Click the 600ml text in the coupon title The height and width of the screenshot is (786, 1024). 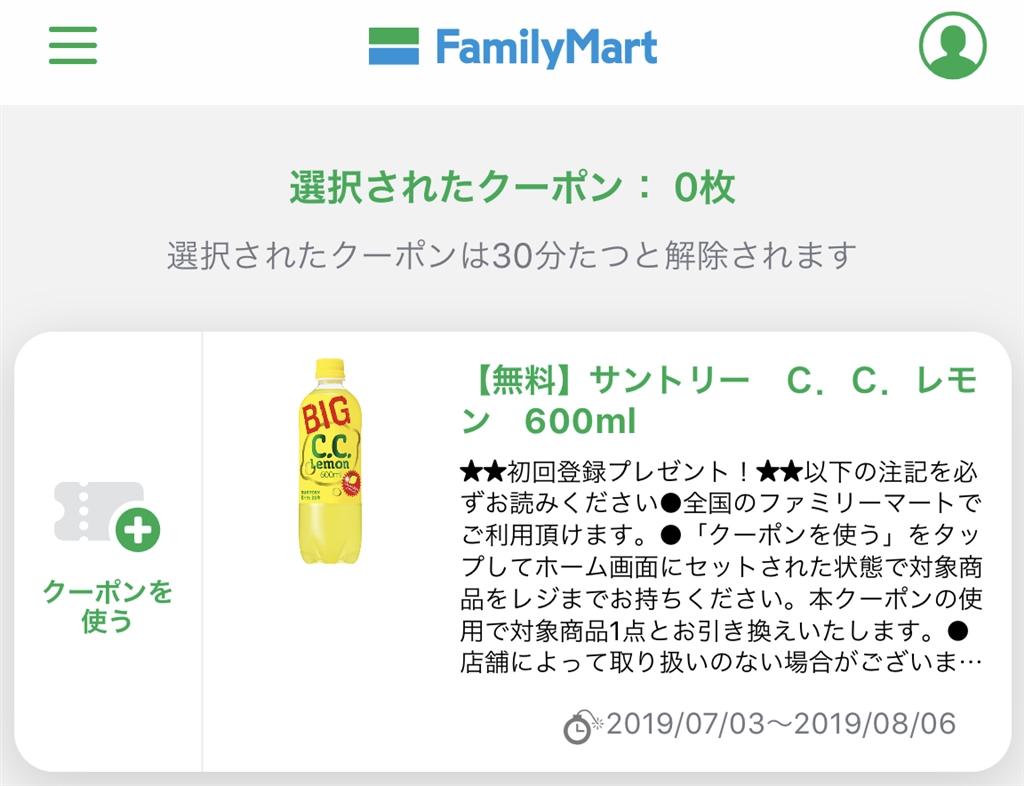580,422
